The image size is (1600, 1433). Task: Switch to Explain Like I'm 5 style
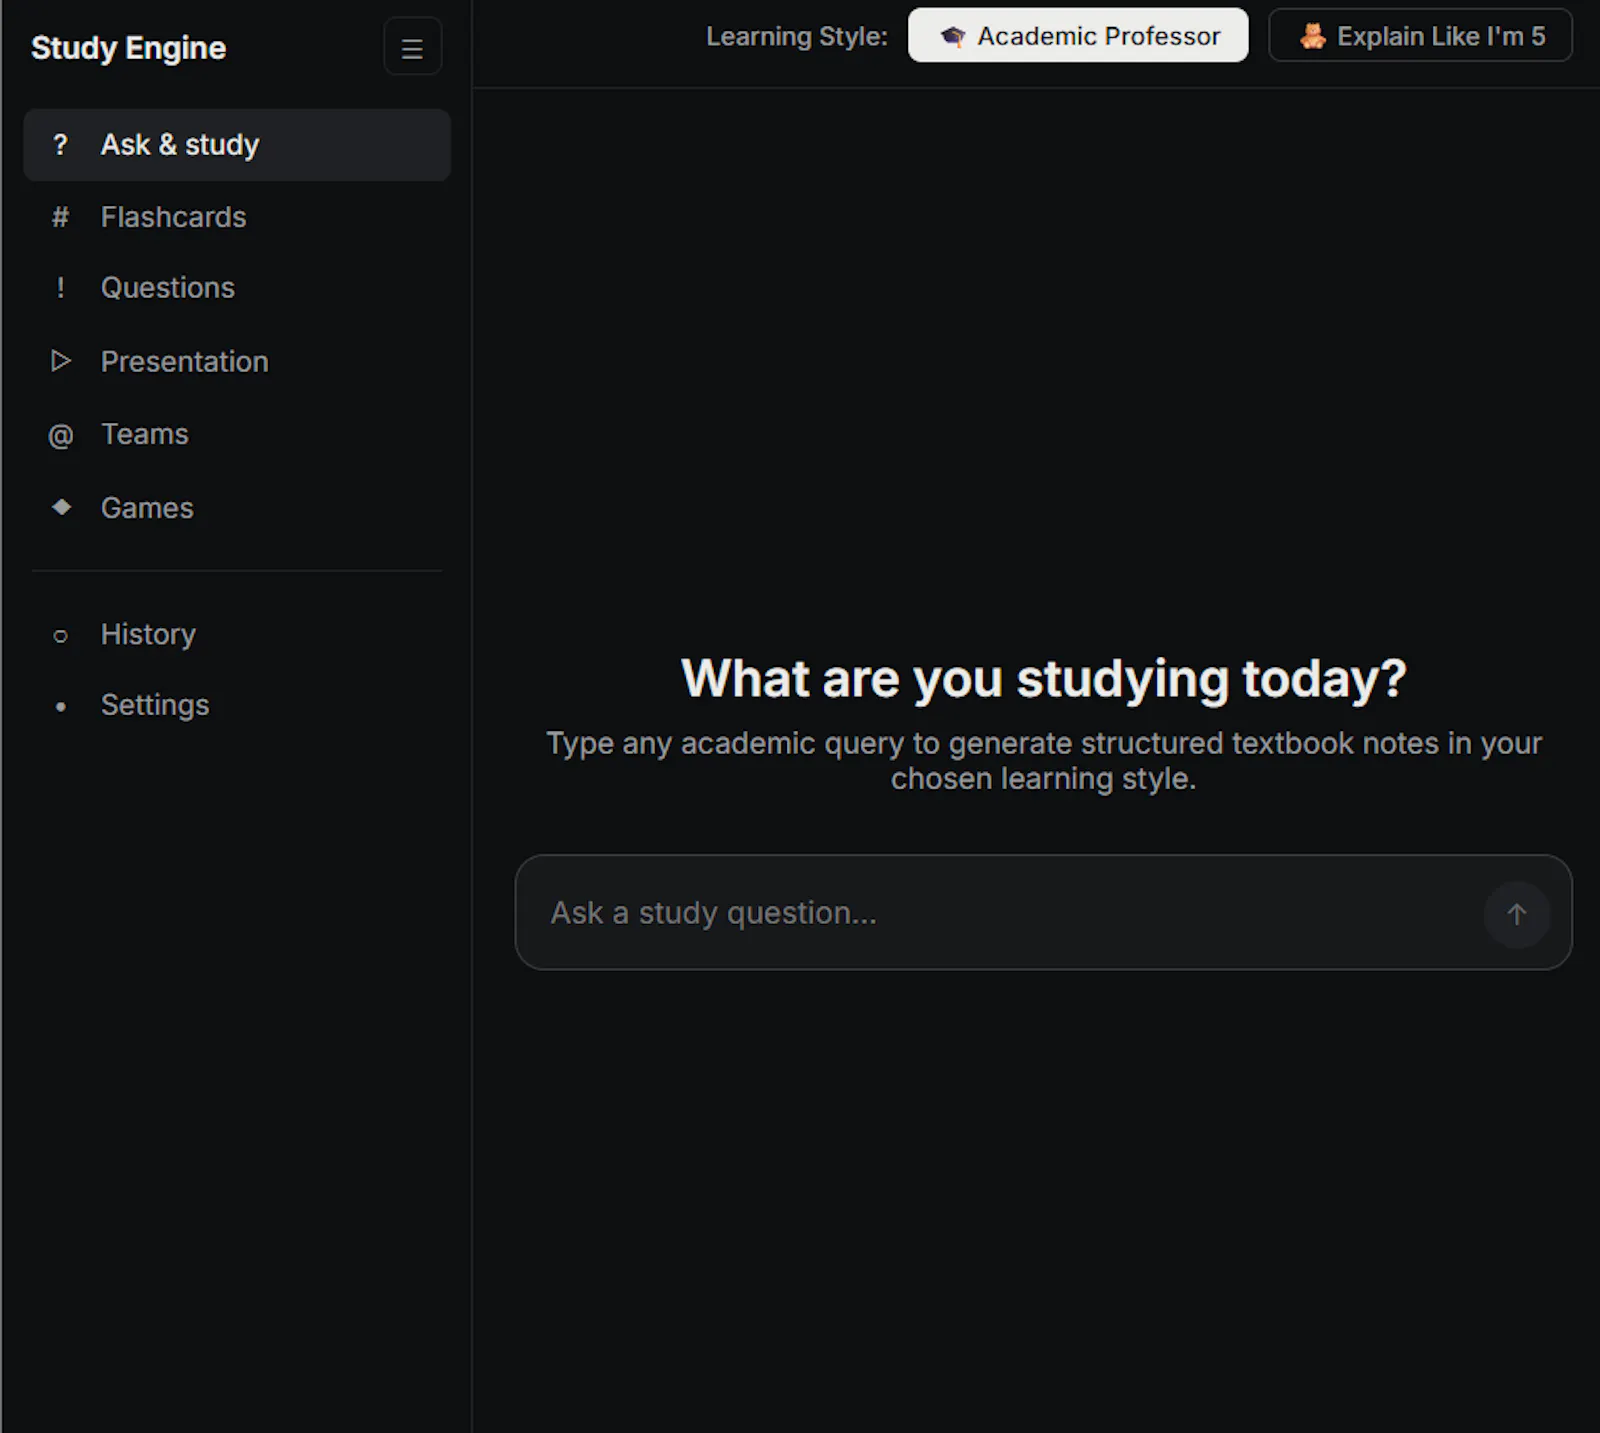click(1420, 35)
